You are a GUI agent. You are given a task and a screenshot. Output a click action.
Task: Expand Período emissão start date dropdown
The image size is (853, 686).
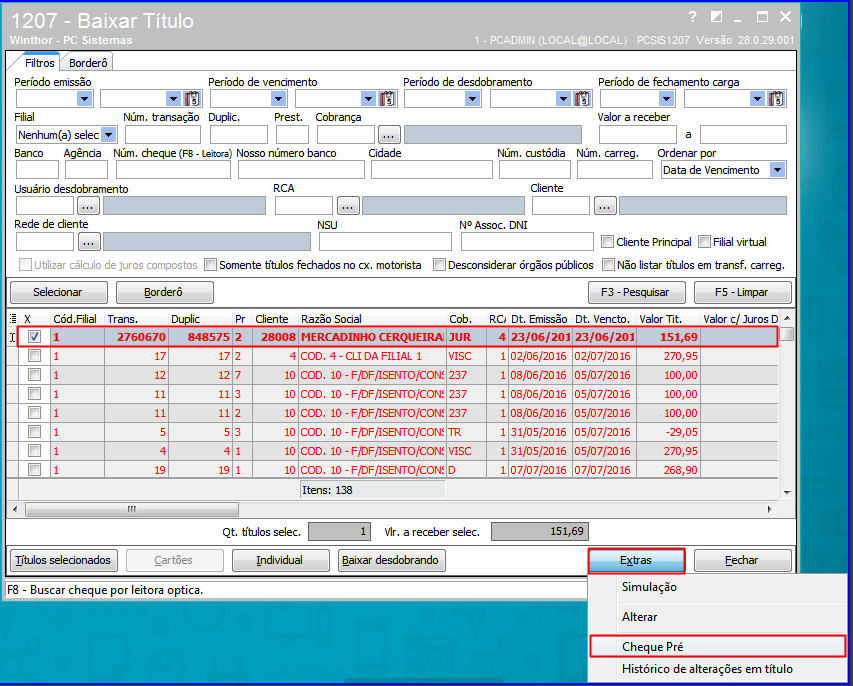point(84,99)
